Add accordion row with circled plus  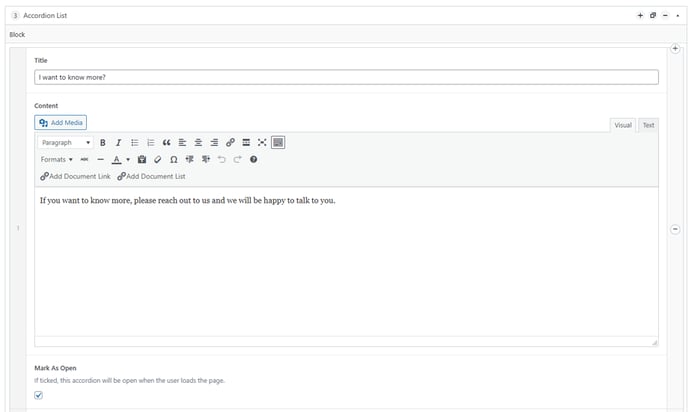(x=675, y=49)
